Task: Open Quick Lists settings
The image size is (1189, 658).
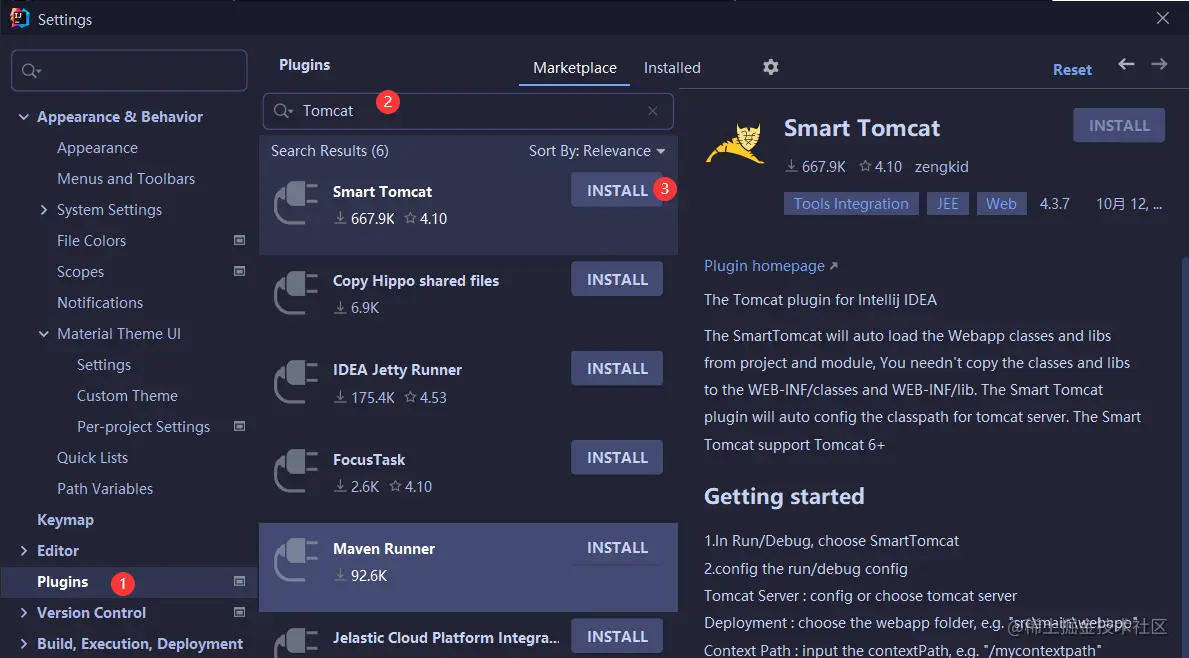Action: 93,458
